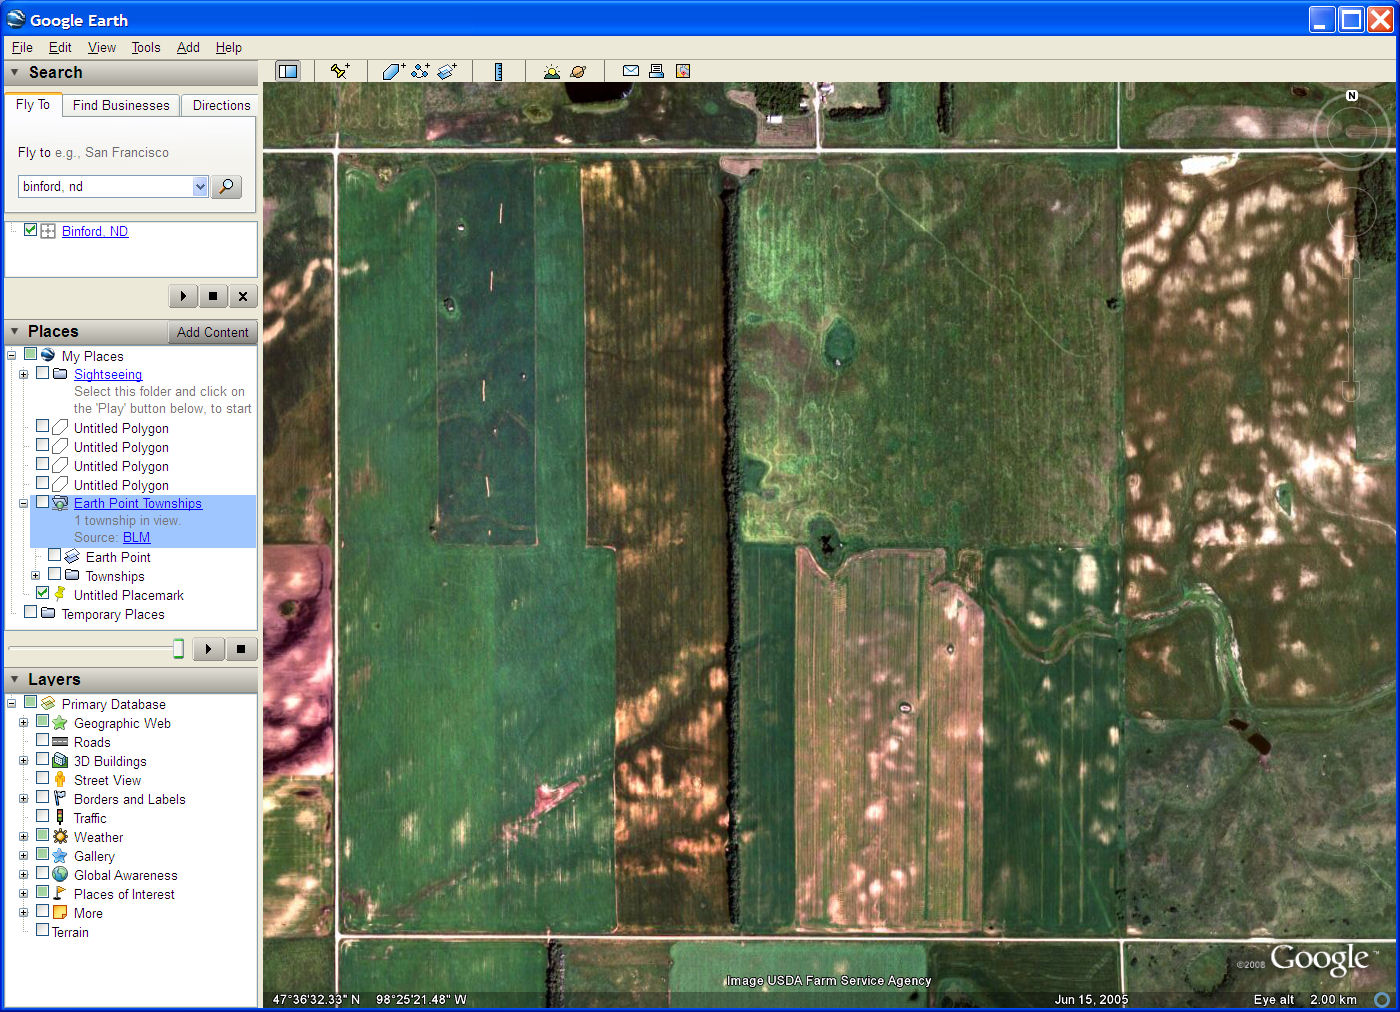Viewport: 1400px width, 1012px height.
Task: Click the Geographic Web green star icon
Action: [x=60, y=723]
